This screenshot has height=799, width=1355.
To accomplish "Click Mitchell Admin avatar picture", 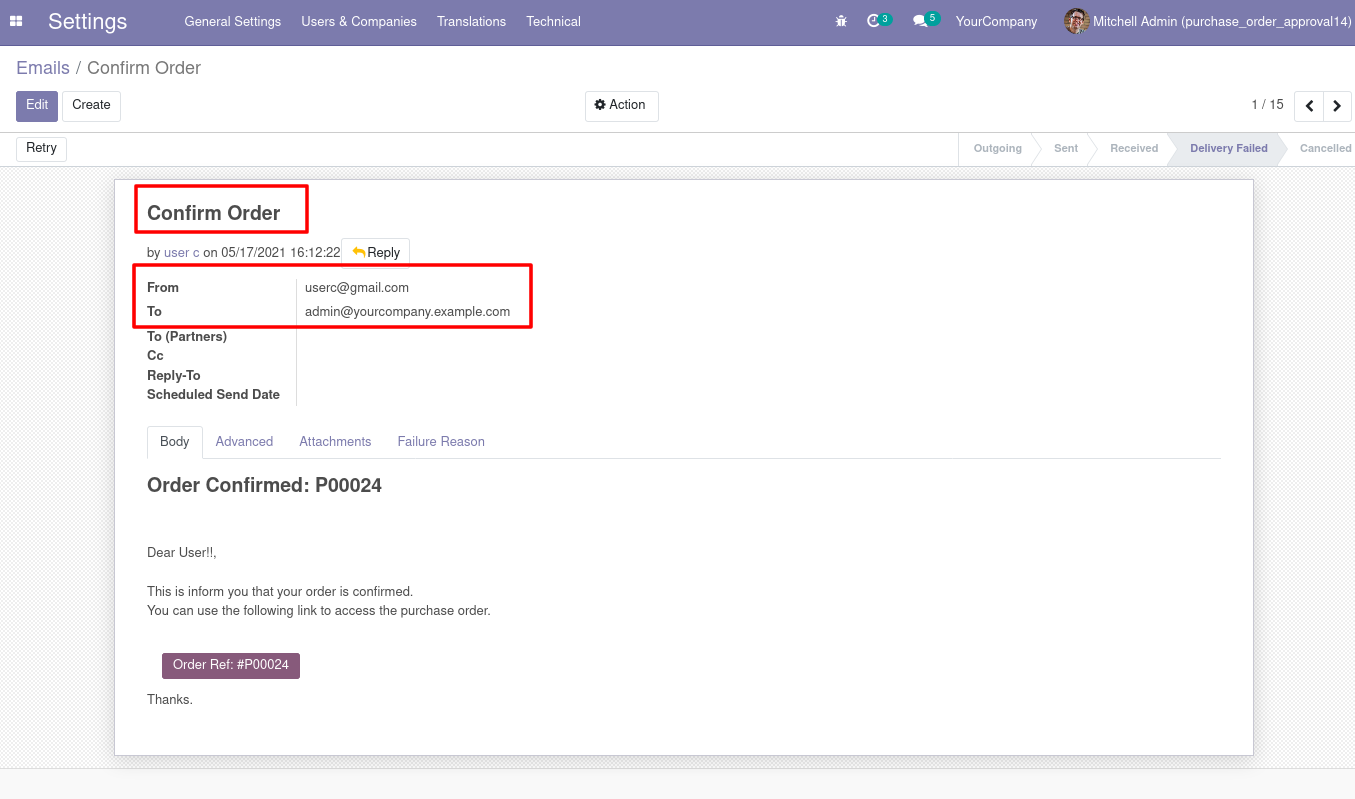I will point(1076,21).
